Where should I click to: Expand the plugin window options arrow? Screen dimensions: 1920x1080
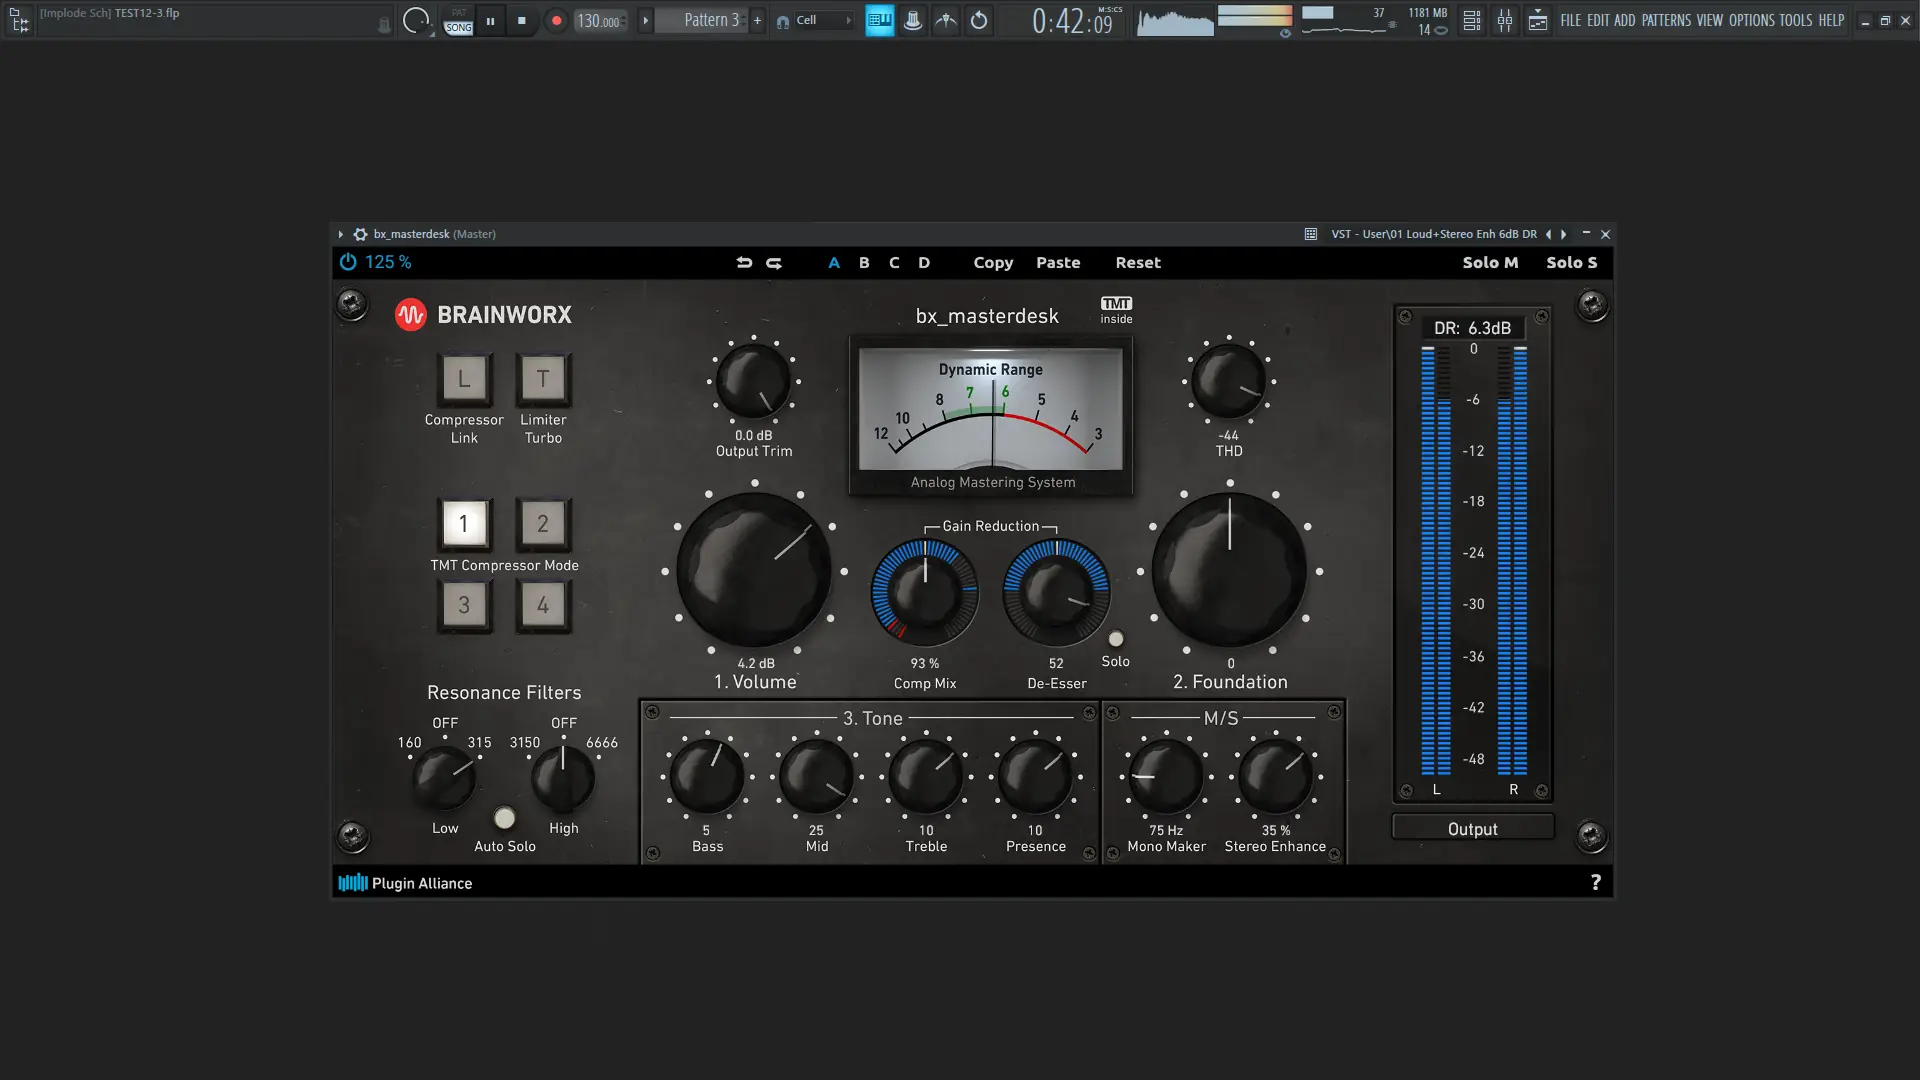[x=341, y=234]
